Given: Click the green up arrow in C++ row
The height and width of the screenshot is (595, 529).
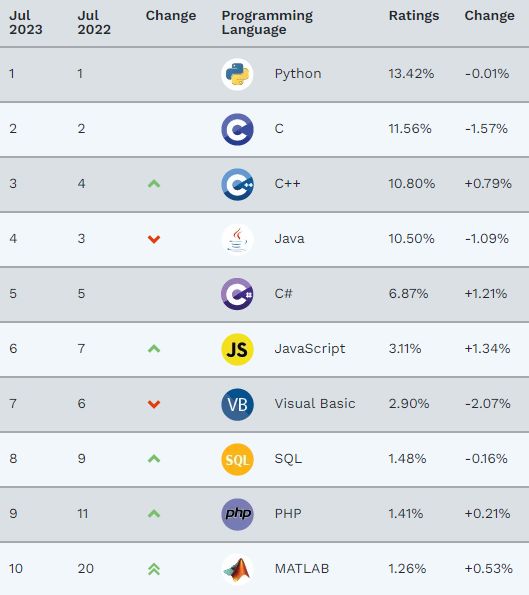Looking at the screenshot, I should coord(154,184).
